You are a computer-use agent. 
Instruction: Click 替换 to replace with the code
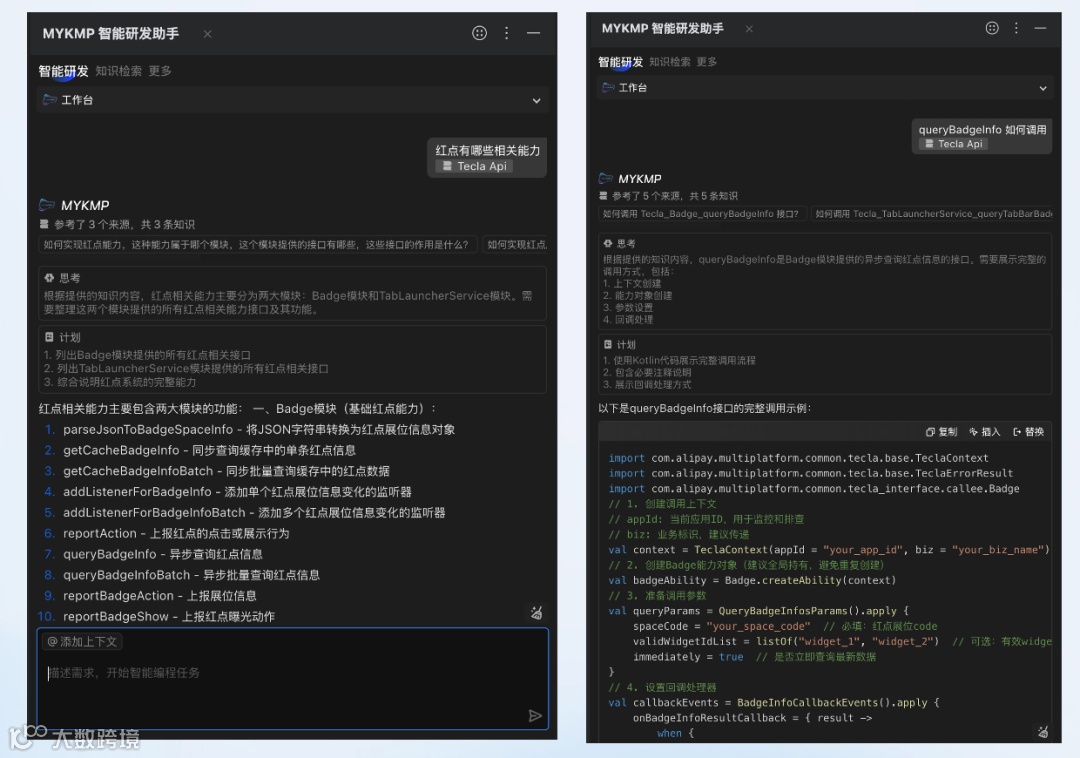(1028, 432)
